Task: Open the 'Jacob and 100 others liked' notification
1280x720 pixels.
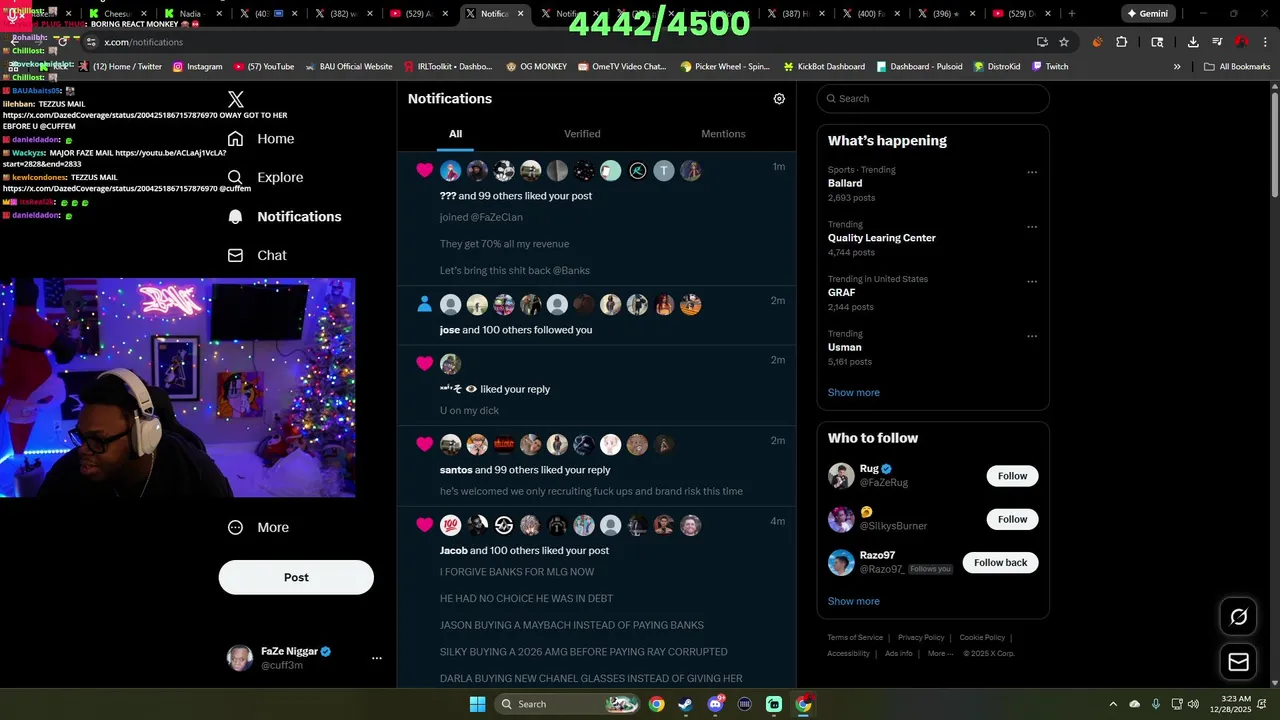Action: [x=597, y=598]
